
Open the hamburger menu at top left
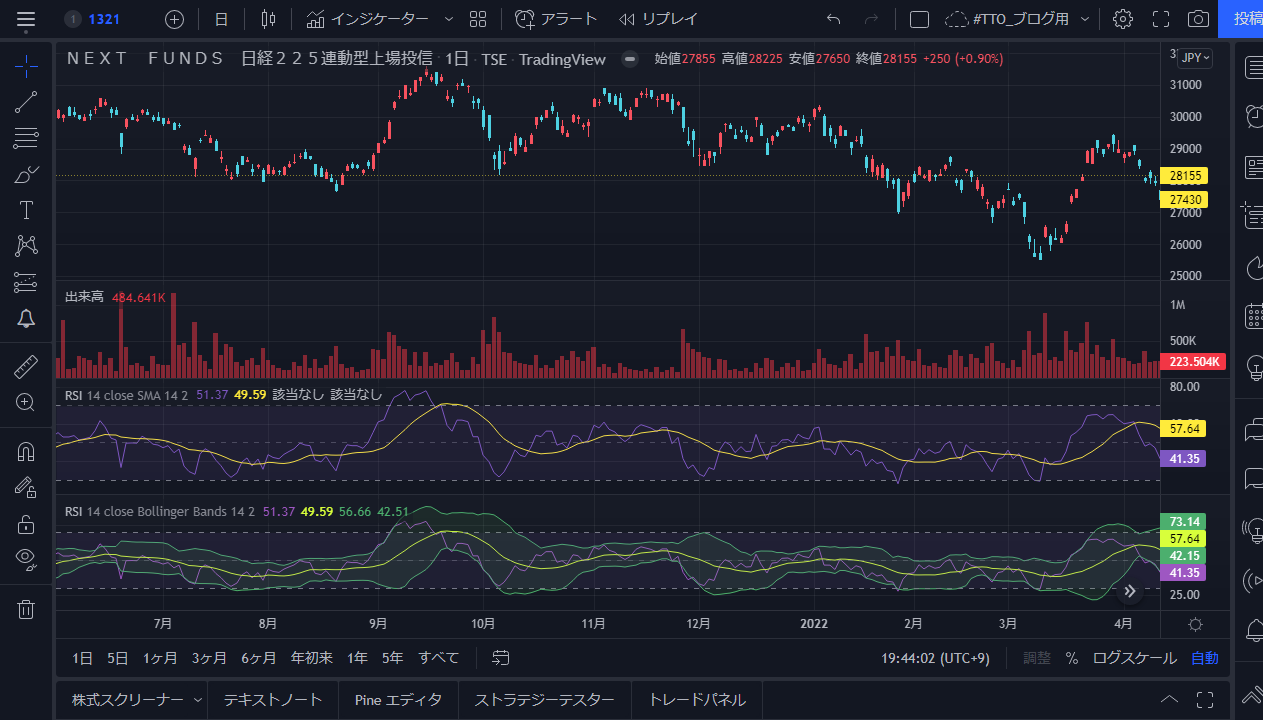pos(25,18)
